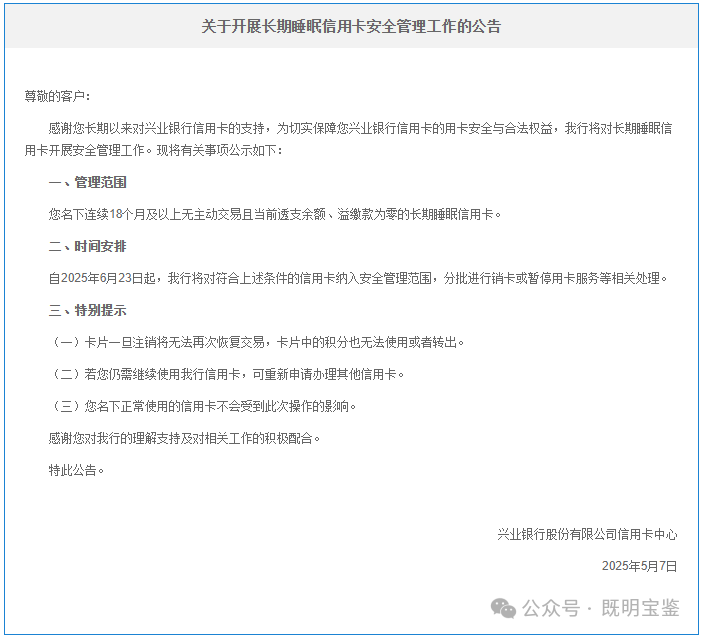Click the opening paragraph starting 感谢您长期以来
702x636 pixels.
pyautogui.click(x=348, y=139)
